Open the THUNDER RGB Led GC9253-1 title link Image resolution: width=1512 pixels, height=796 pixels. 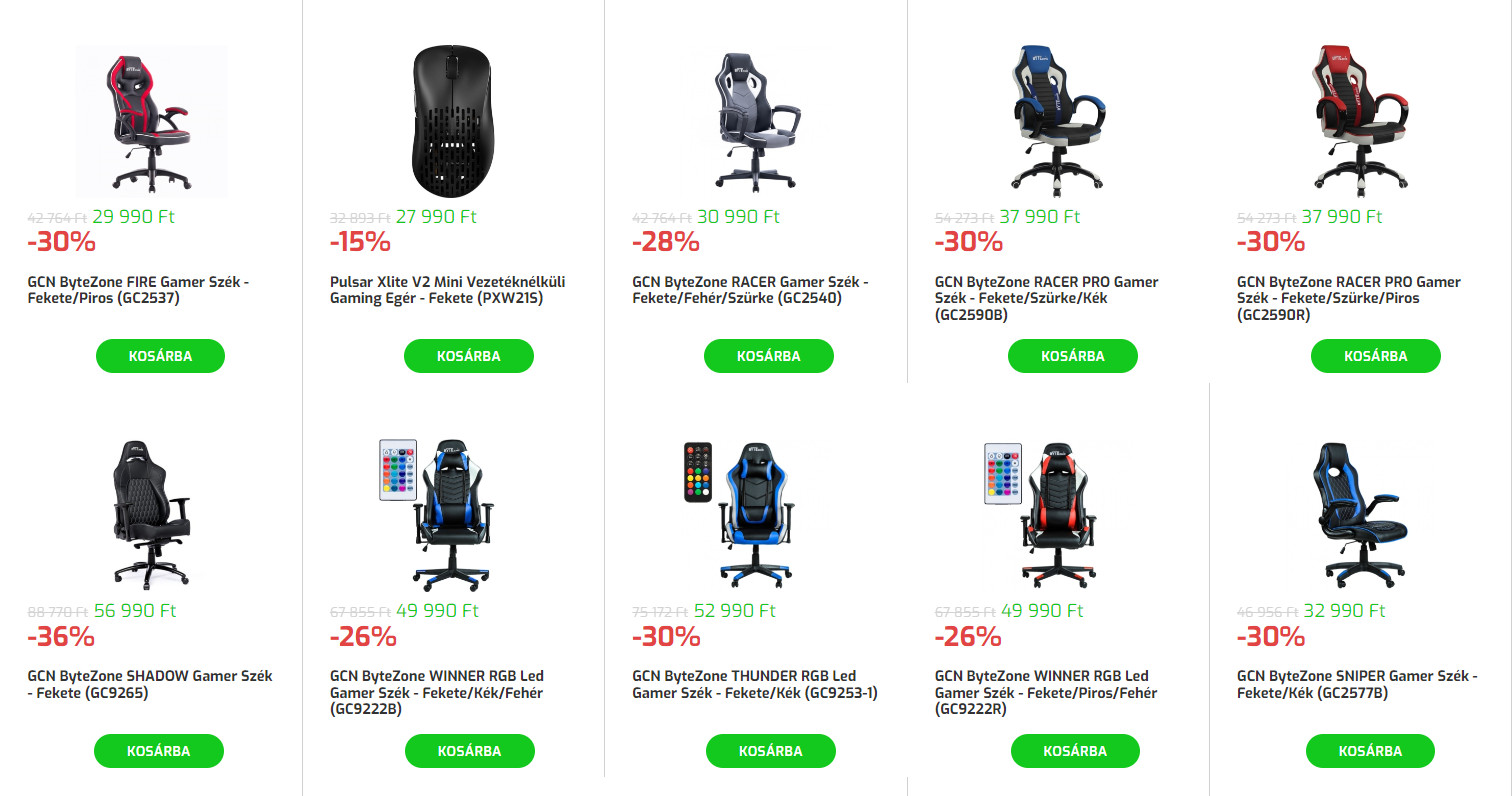[x=755, y=684]
